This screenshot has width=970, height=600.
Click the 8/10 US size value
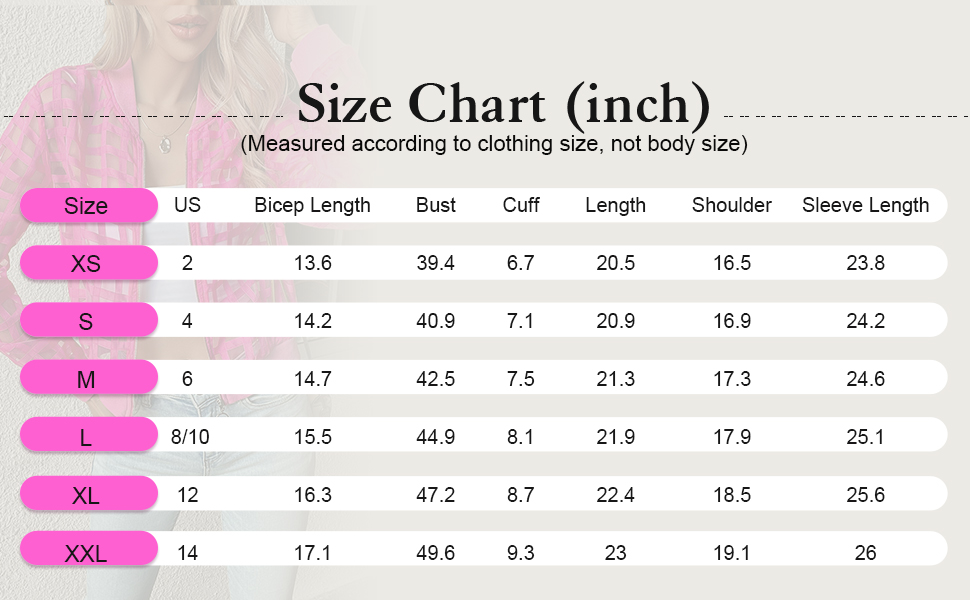click(x=190, y=437)
